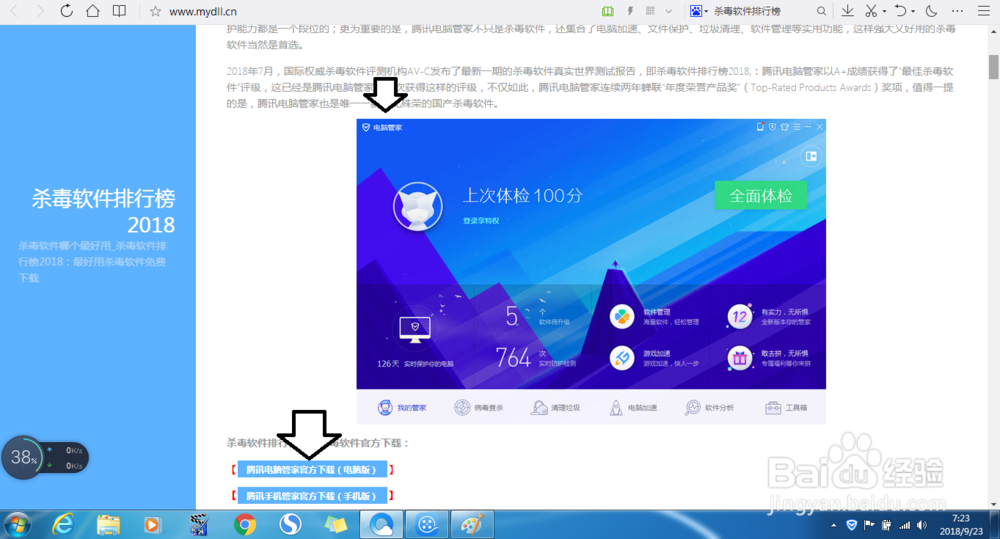1000x539 pixels.
Task: Open the Baidu search engine selector
Action: click(698, 11)
